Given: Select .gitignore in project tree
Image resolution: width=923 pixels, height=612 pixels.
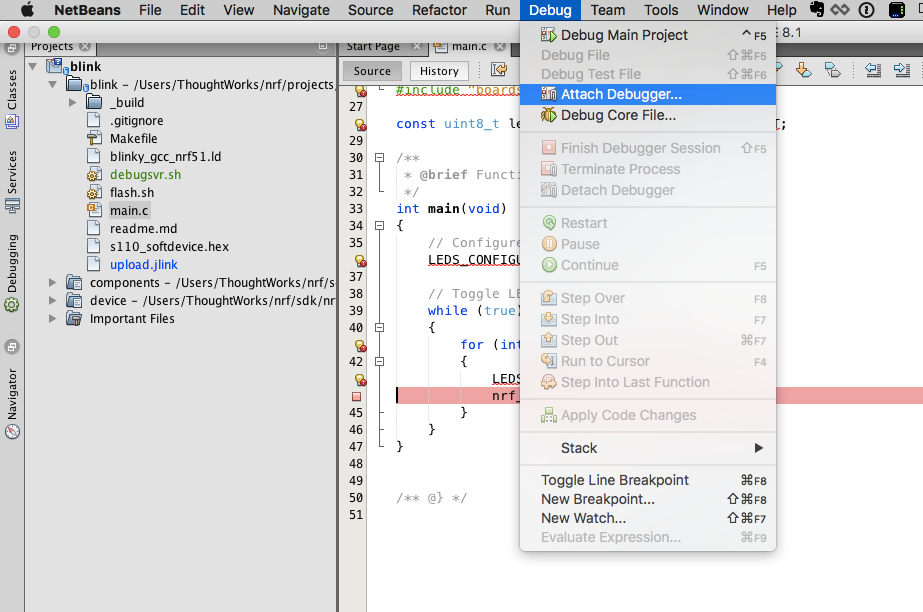Looking at the screenshot, I should click(x=137, y=121).
